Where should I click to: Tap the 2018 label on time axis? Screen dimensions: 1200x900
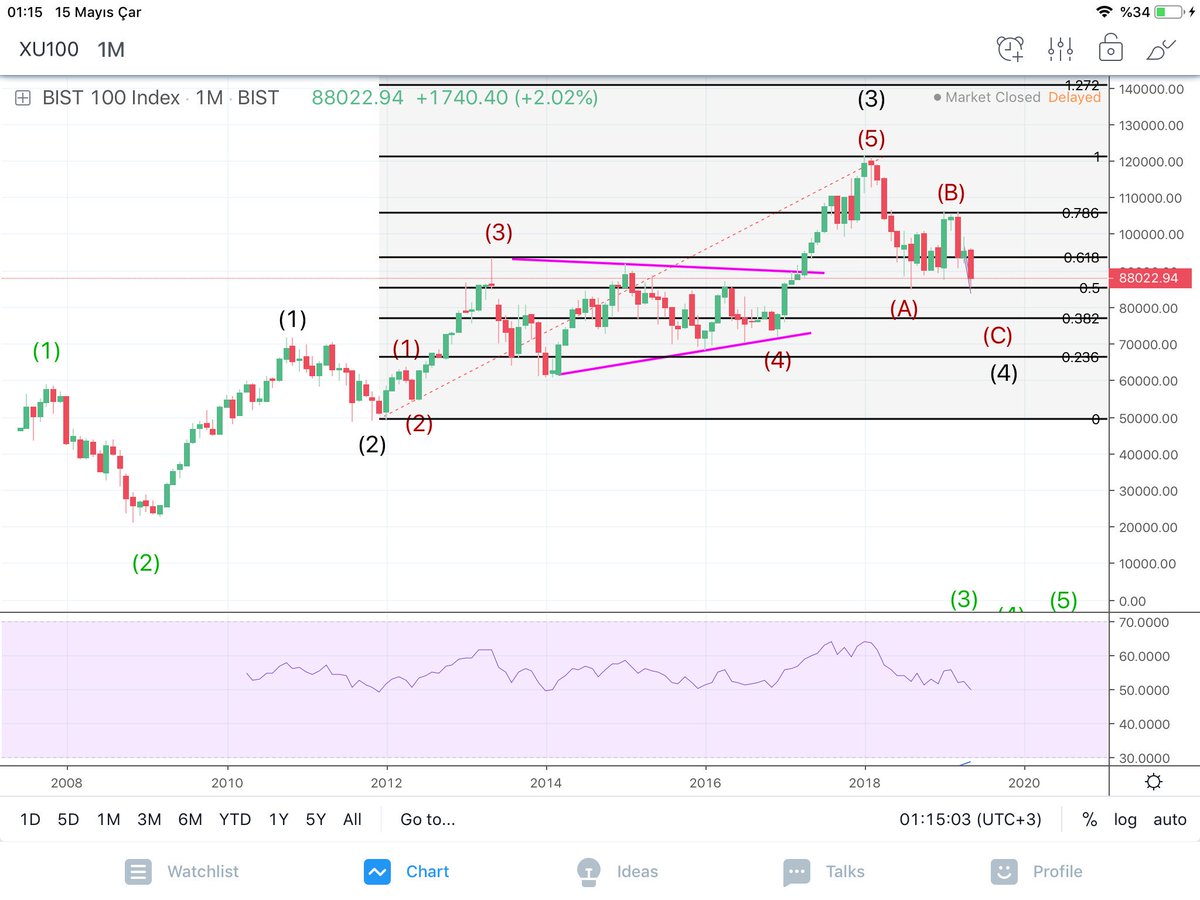pyautogui.click(x=865, y=782)
